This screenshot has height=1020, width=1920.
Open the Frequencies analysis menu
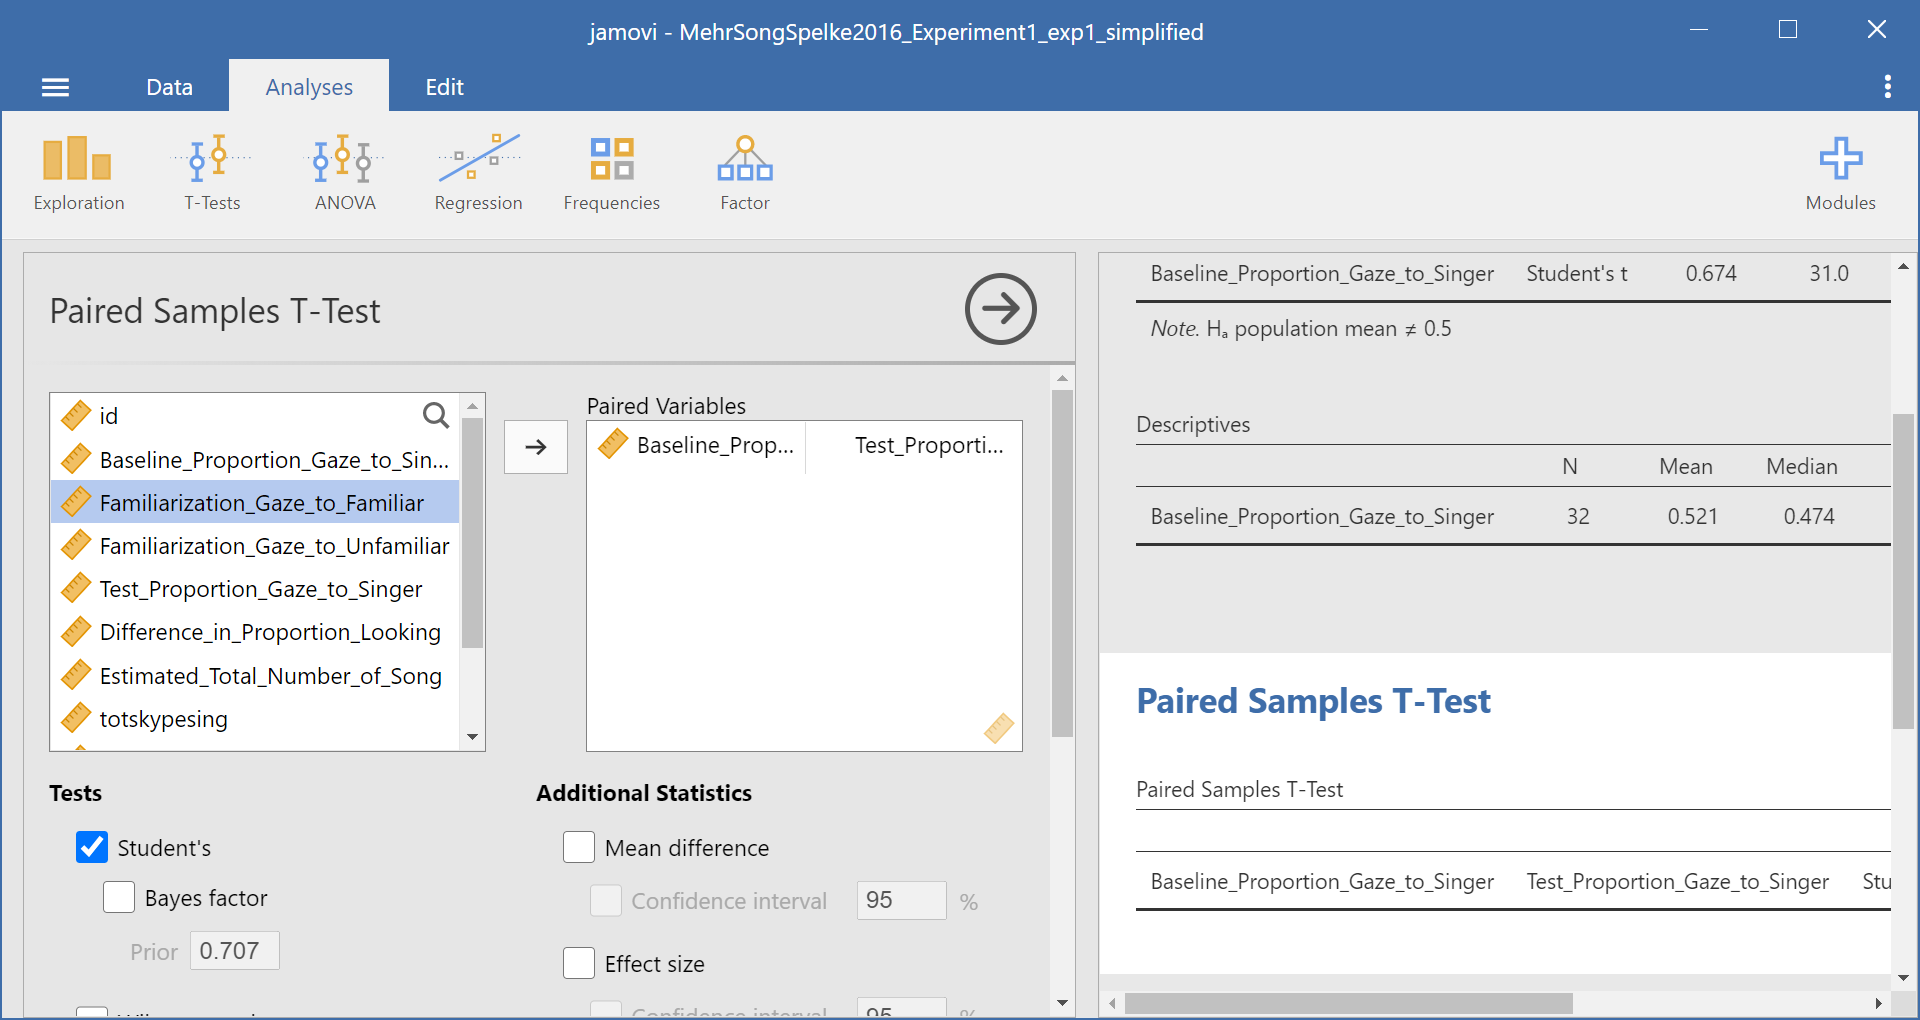point(611,174)
